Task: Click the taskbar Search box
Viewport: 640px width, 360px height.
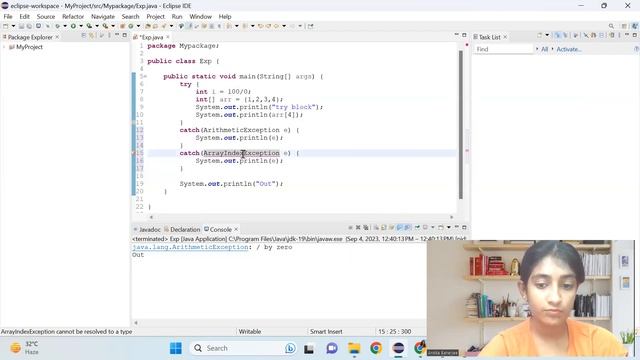Action: 243,348
